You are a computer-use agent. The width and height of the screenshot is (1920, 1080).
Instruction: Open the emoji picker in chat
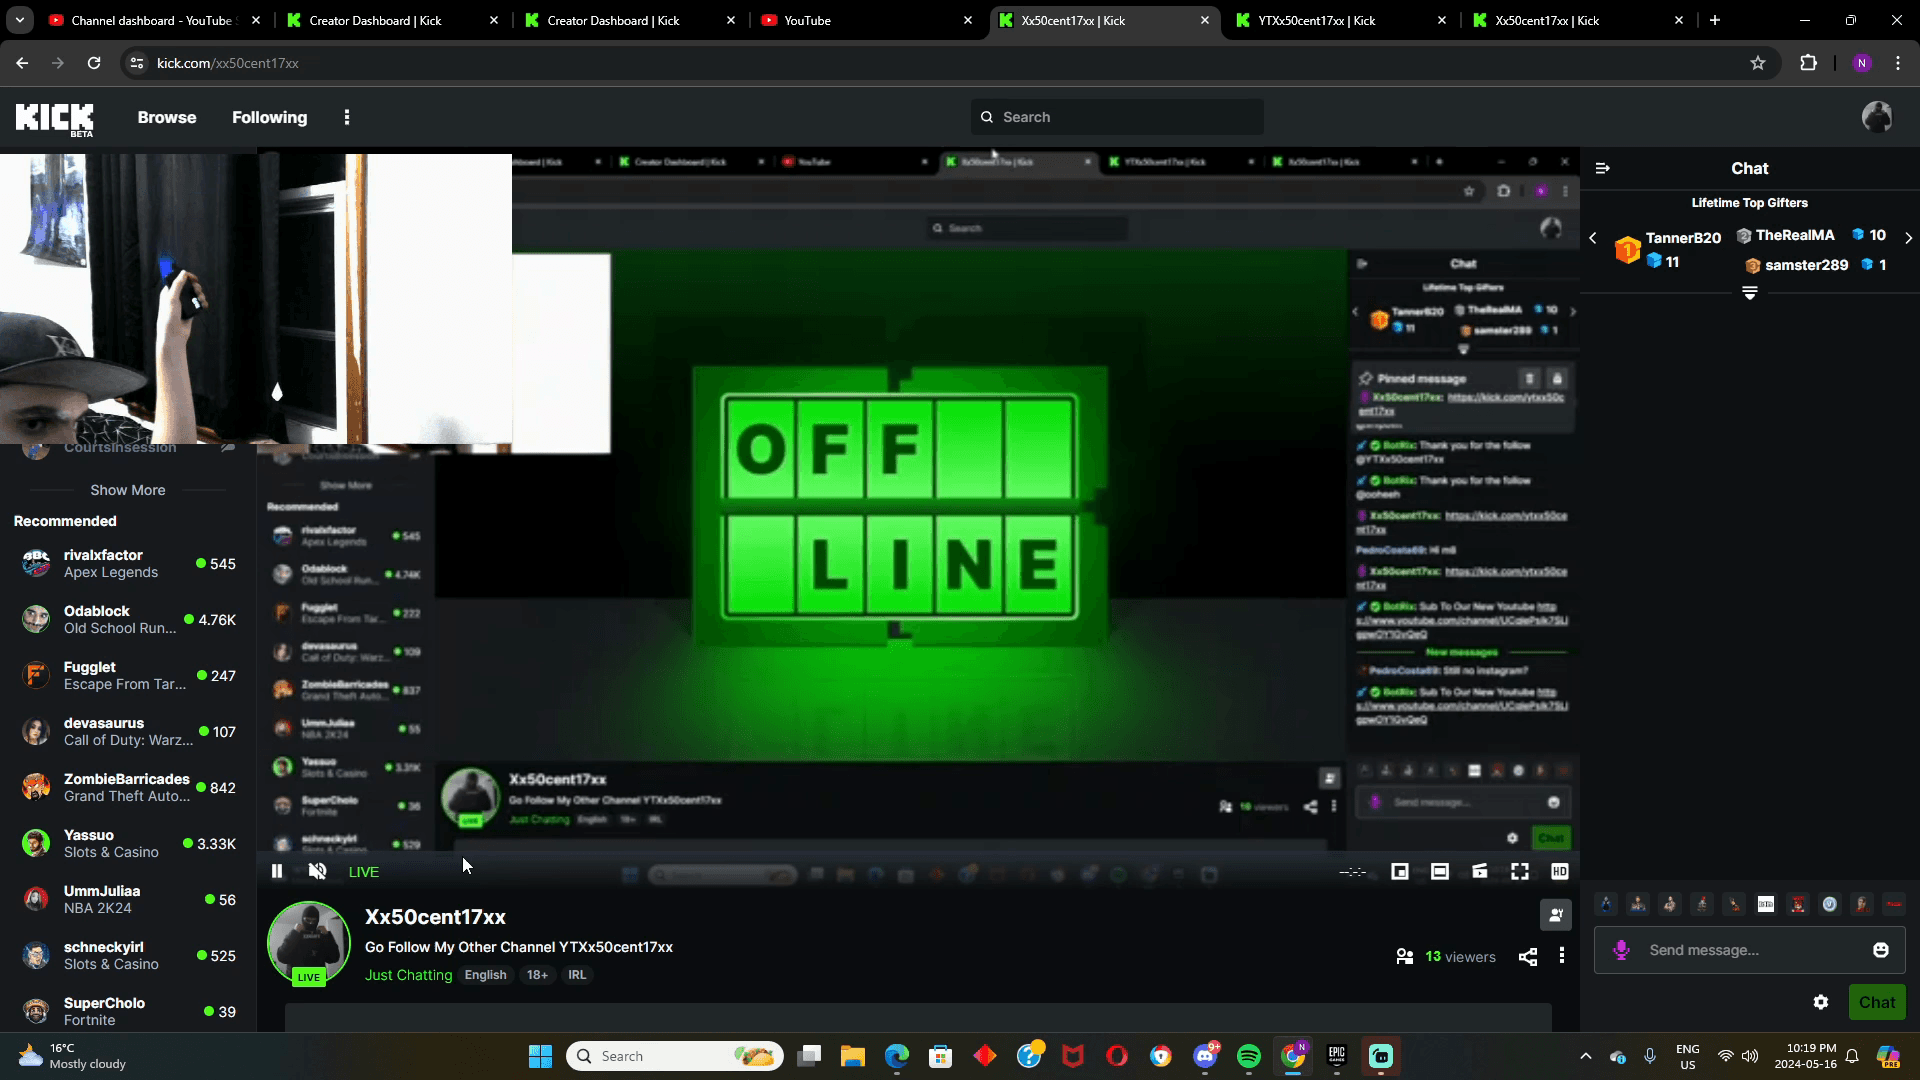coord(1881,950)
